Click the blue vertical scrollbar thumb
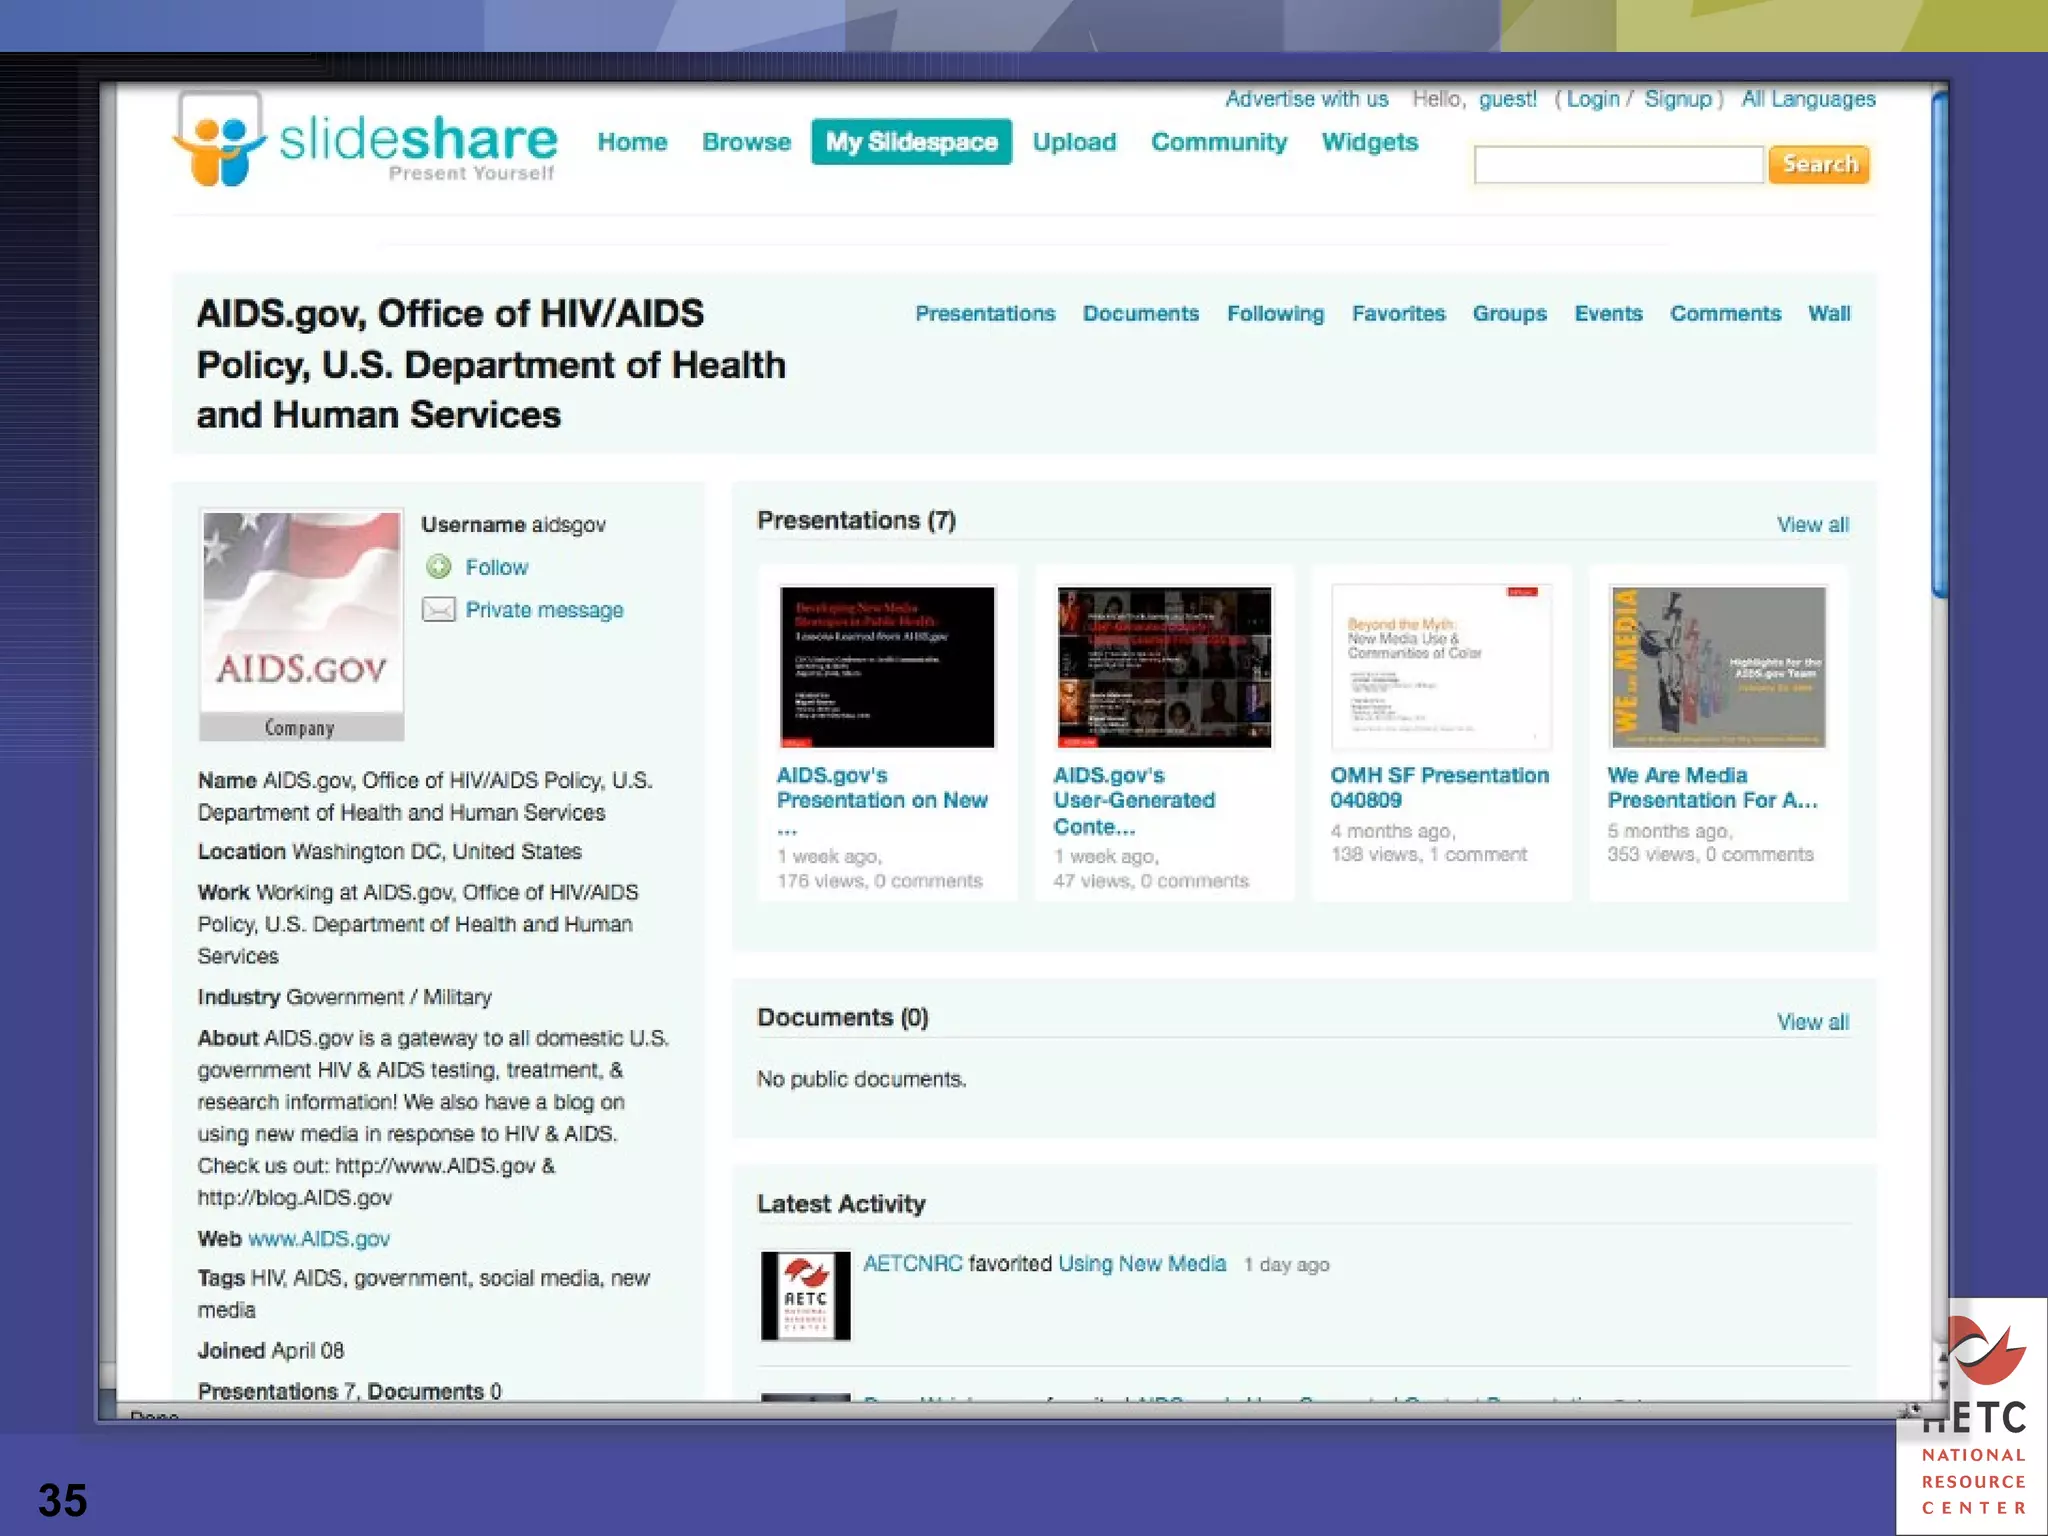The width and height of the screenshot is (2048, 1536). click(x=1939, y=345)
